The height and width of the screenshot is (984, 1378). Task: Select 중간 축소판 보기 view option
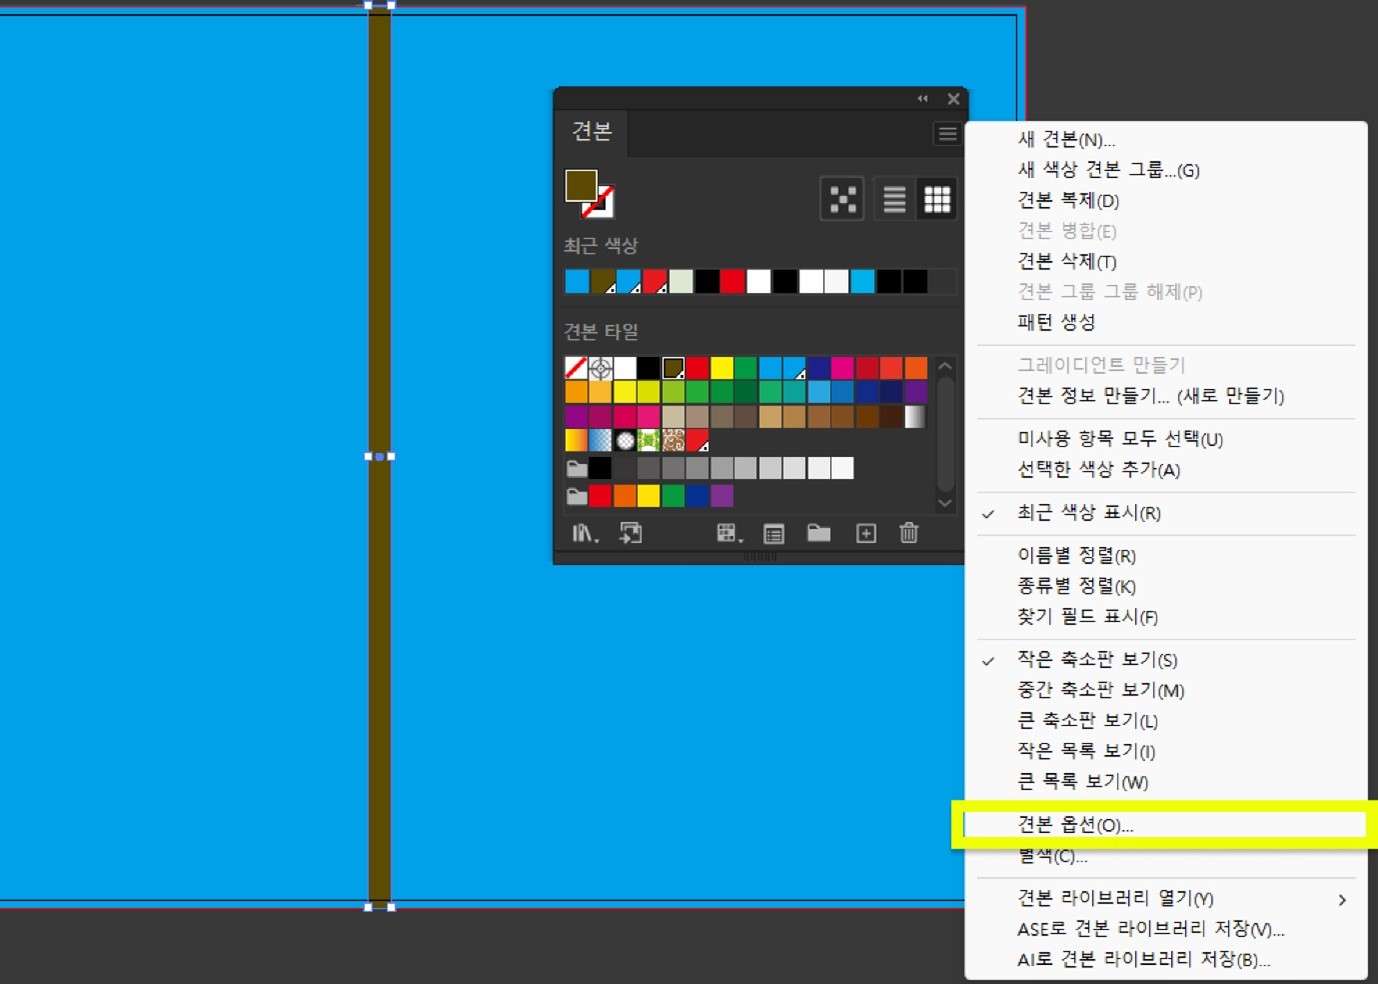coord(1100,690)
